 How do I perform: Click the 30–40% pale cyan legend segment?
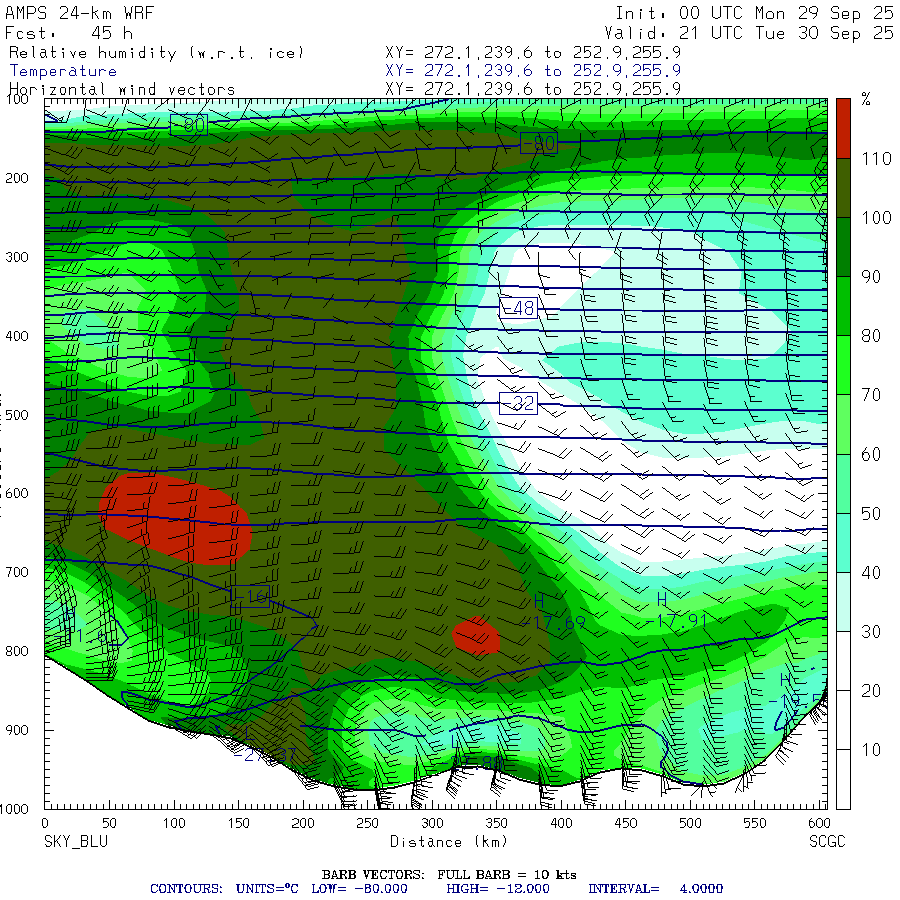pyautogui.click(x=843, y=602)
